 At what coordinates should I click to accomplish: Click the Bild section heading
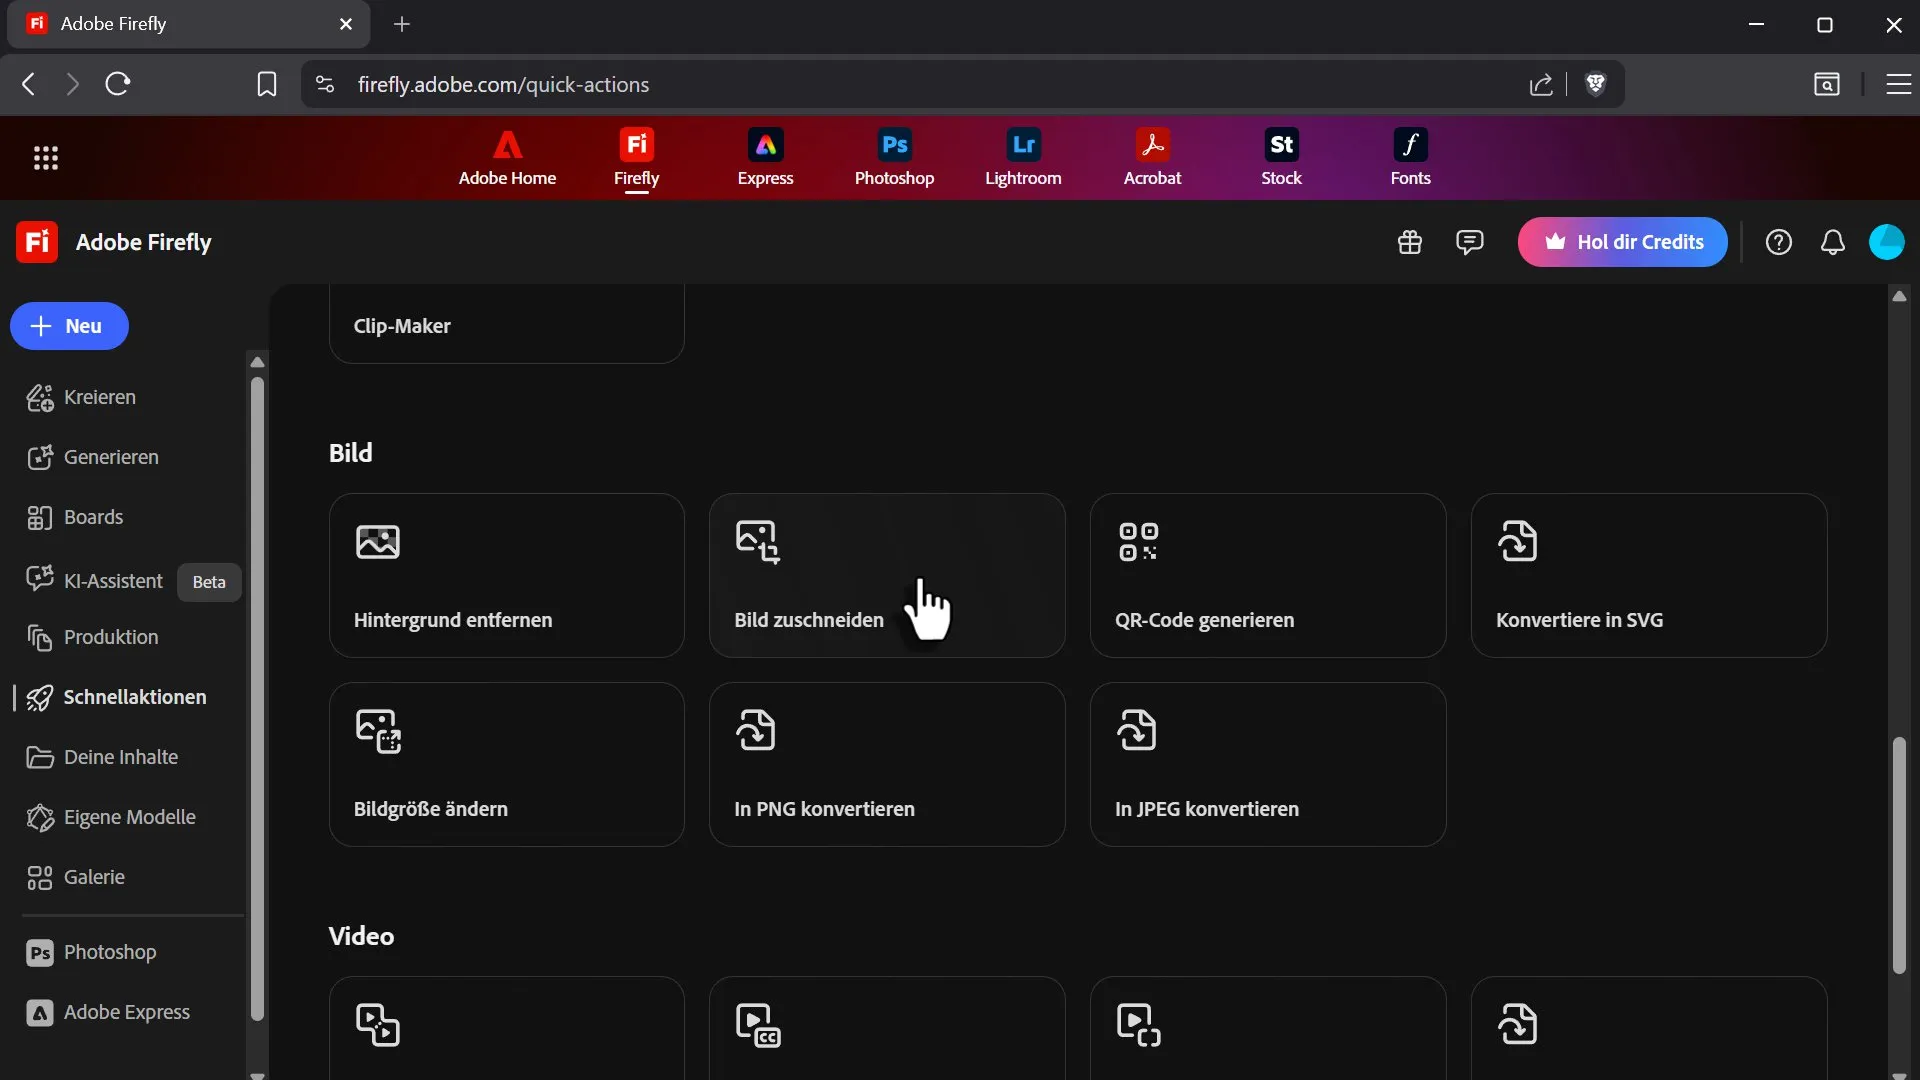(x=351, y=453)
